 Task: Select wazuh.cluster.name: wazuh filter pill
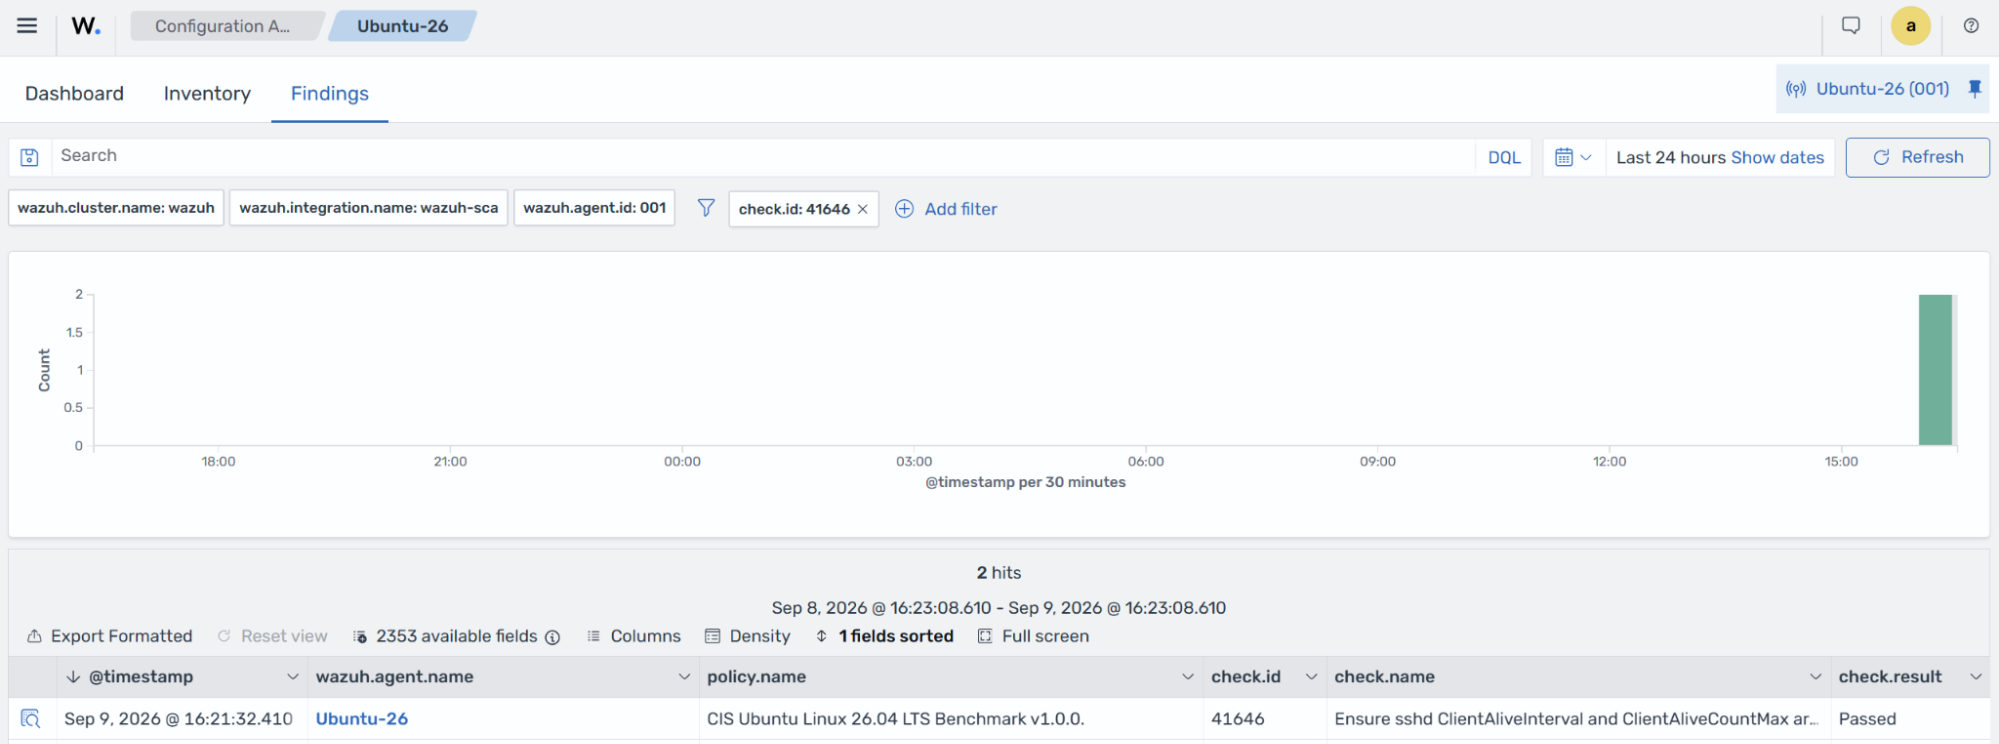(x=116, y=208)
